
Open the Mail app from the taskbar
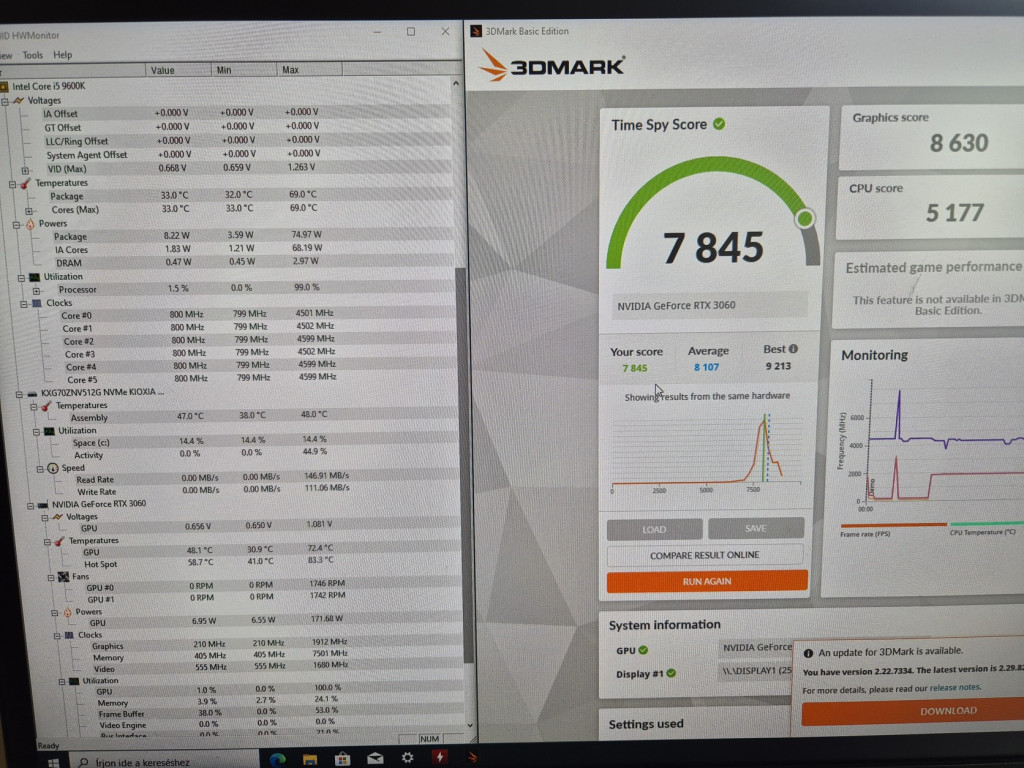[375, 758]
